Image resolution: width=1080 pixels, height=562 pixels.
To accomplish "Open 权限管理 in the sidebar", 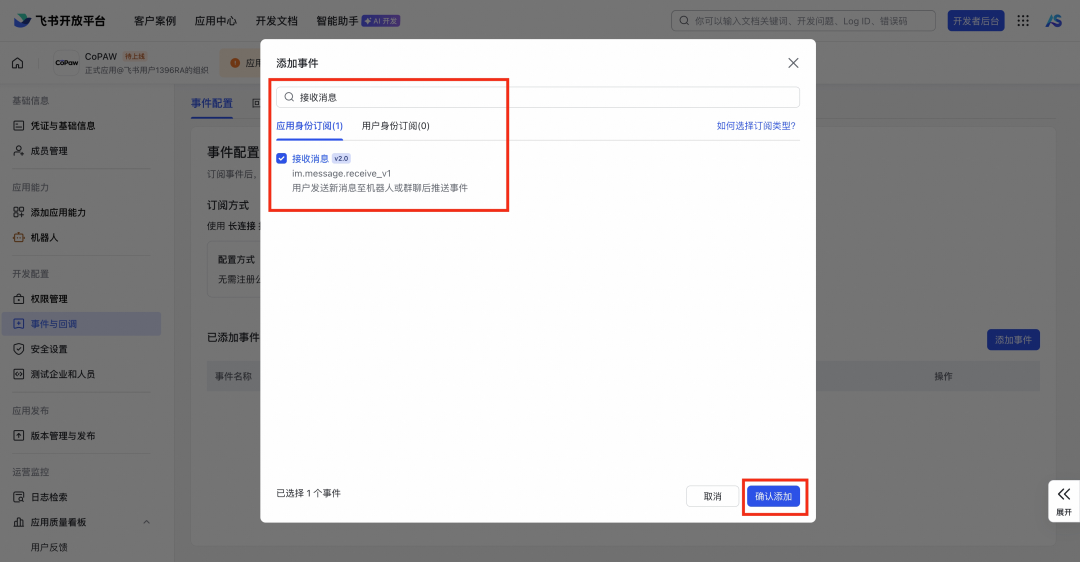I will tap(49, 299).
